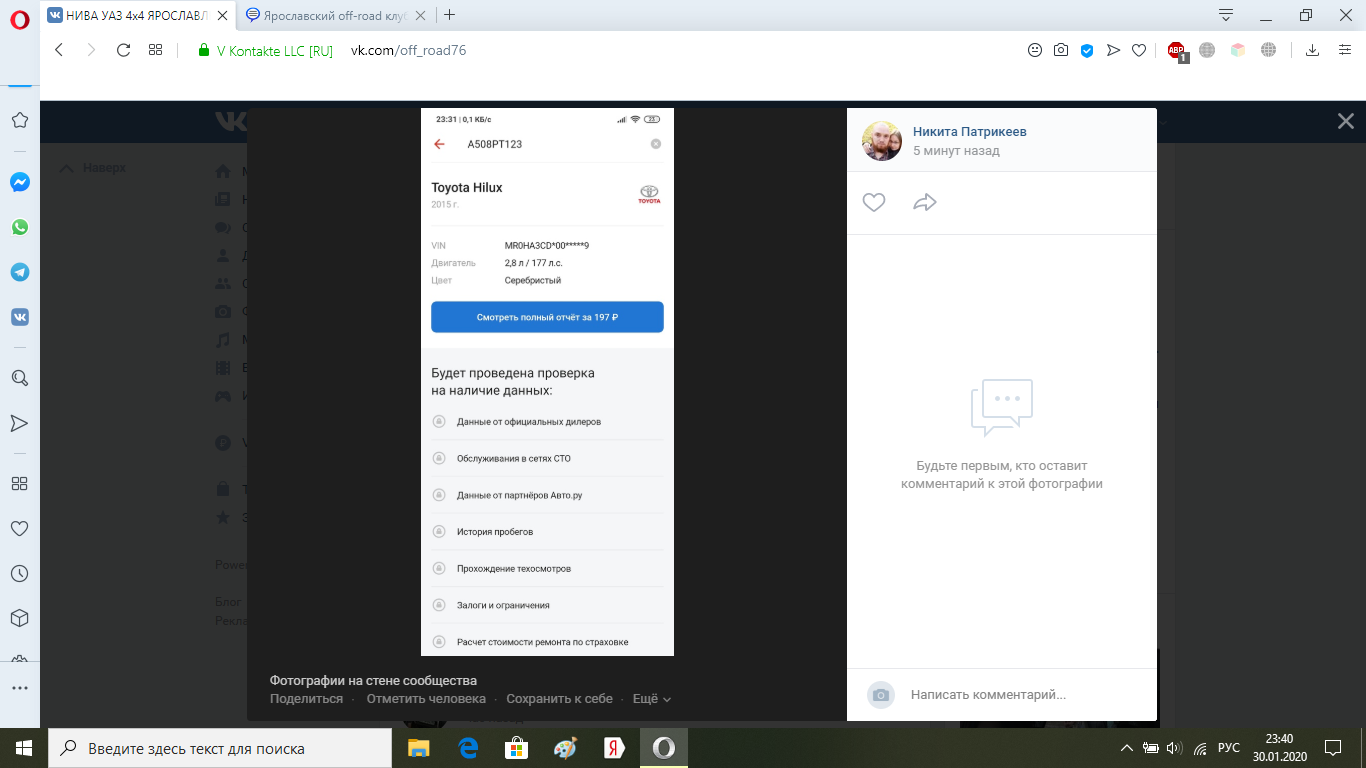The image size is (1366, 768).
Task: Switch РУС input language indicator
Action: 1230,748
